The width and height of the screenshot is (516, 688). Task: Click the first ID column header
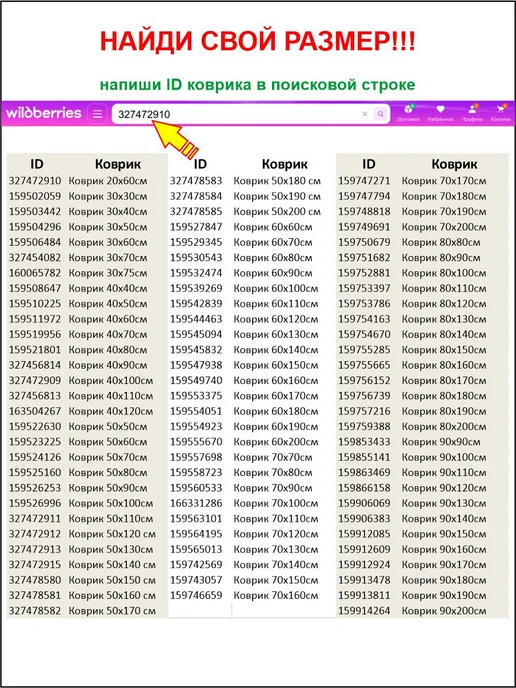click(x=37, y=164)
